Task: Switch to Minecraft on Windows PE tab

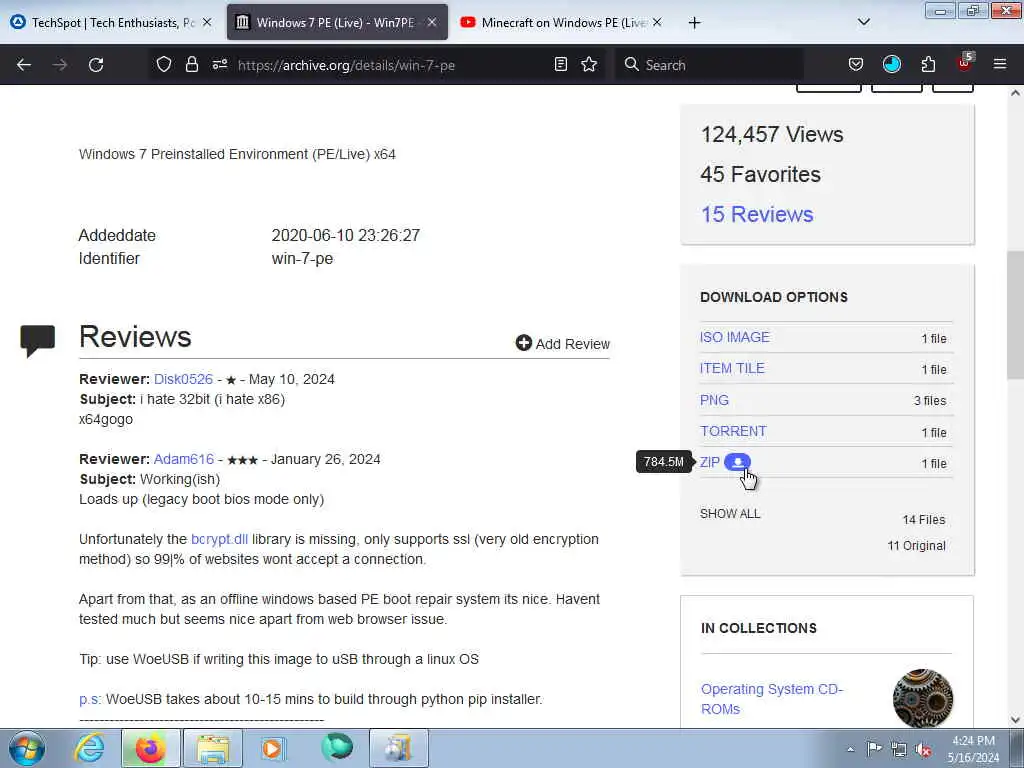Action: (x=562, y=22)
